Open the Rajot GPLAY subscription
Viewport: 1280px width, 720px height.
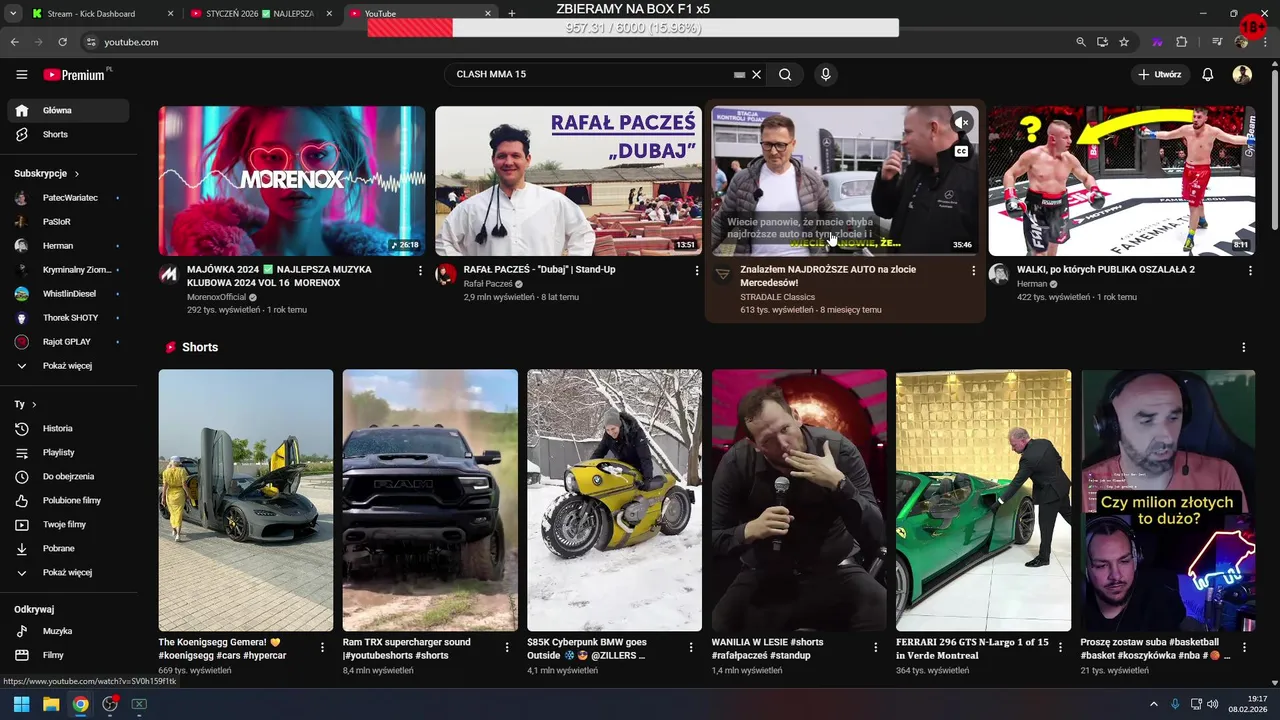point(67,341)
